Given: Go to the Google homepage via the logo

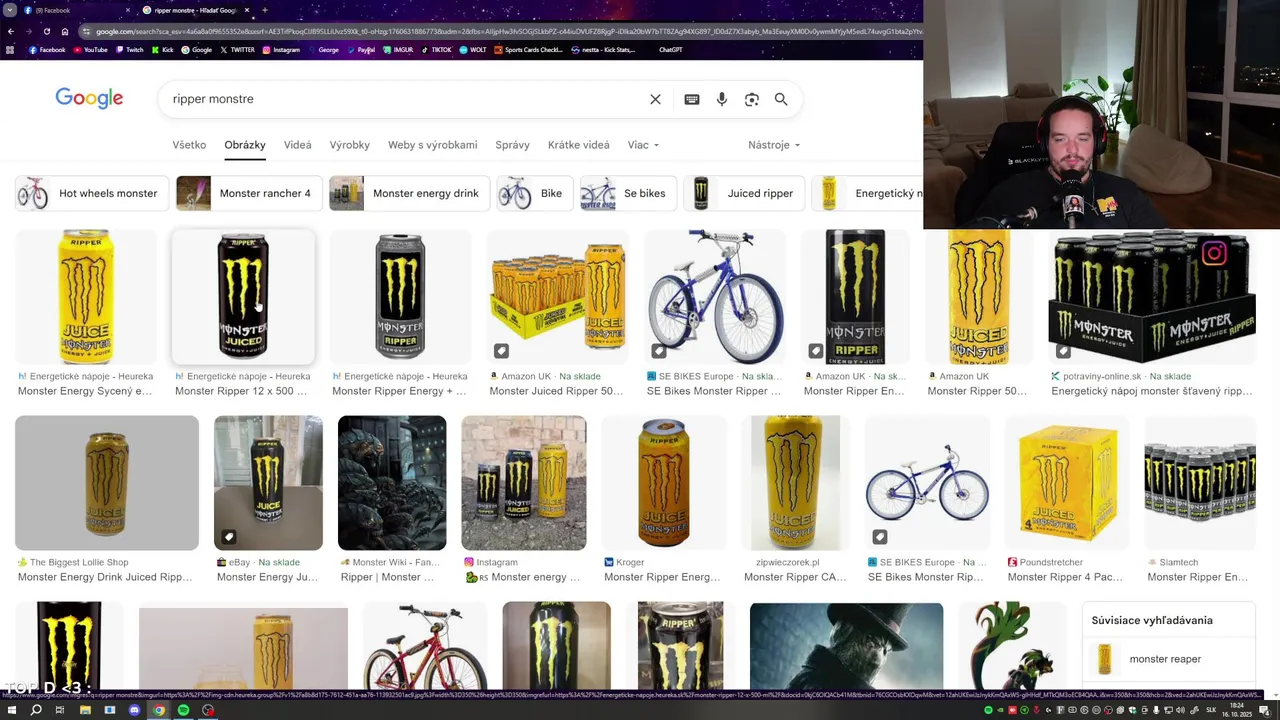Looking at the screenshot, I should tap(89, 98).
